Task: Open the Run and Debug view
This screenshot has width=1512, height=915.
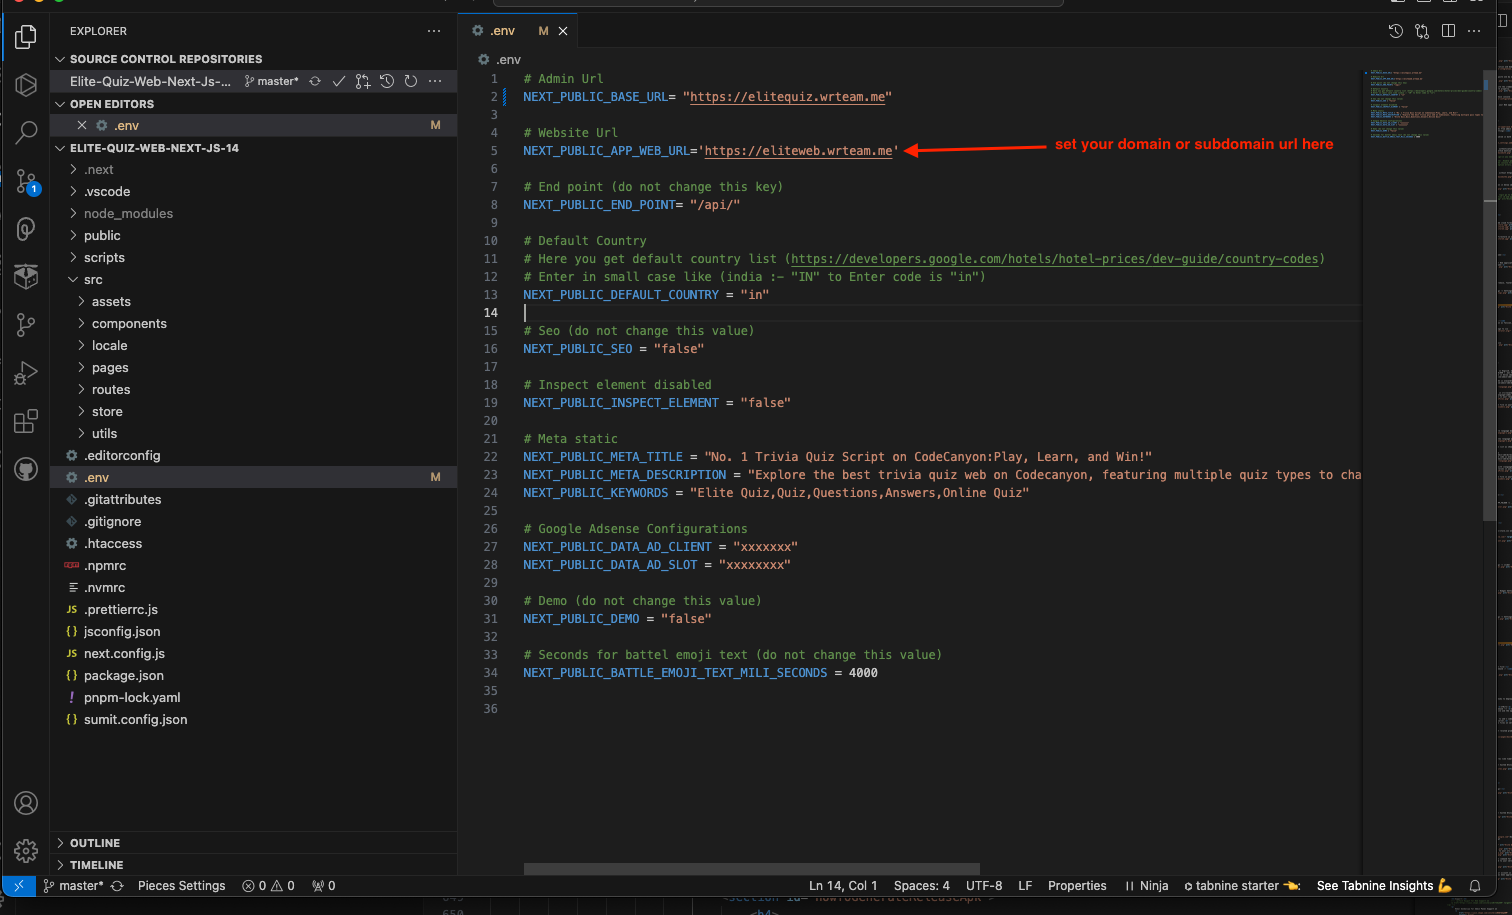Action: pyautogui.click(x=26, y=373)
